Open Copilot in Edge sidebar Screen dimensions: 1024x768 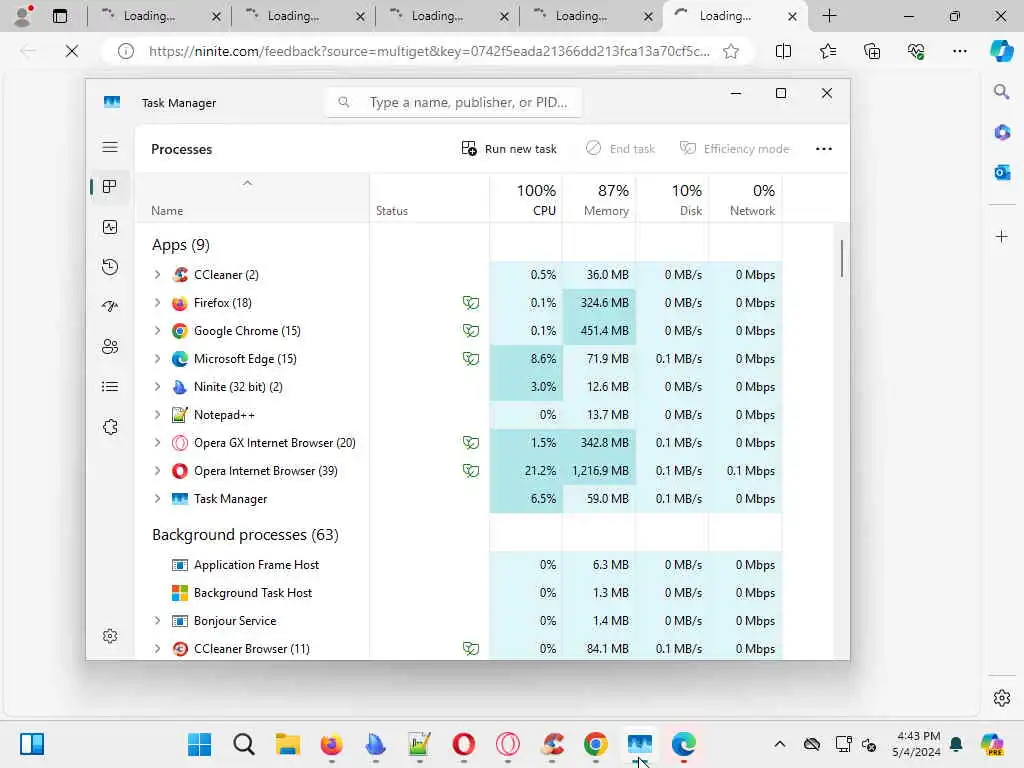point(1001,51)
